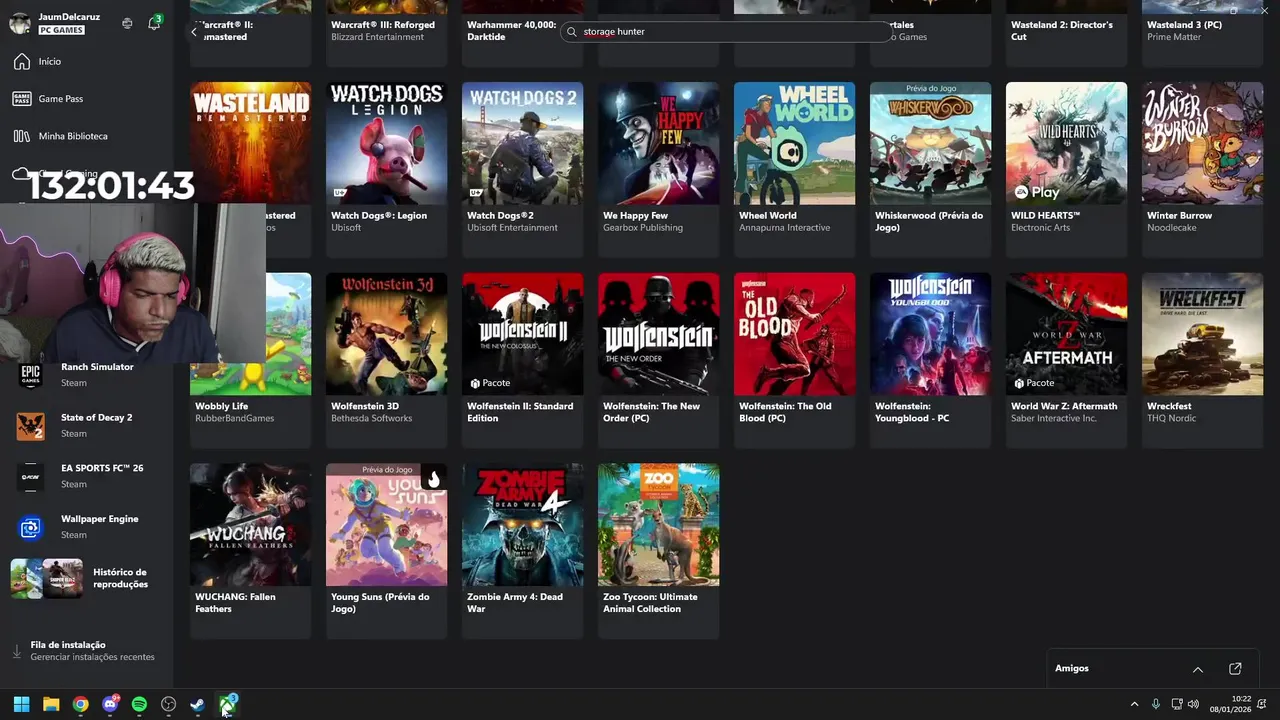Open Steam from the taskbar
Screen dimensions: 1280x720
click(x=198, y=704)
